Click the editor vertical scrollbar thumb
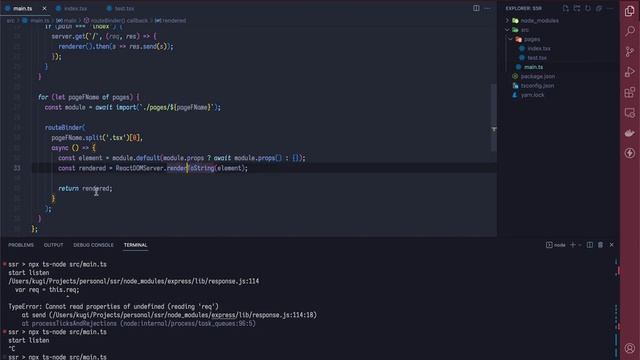Viewport: 640px width, 360px height. click(493, 118)
